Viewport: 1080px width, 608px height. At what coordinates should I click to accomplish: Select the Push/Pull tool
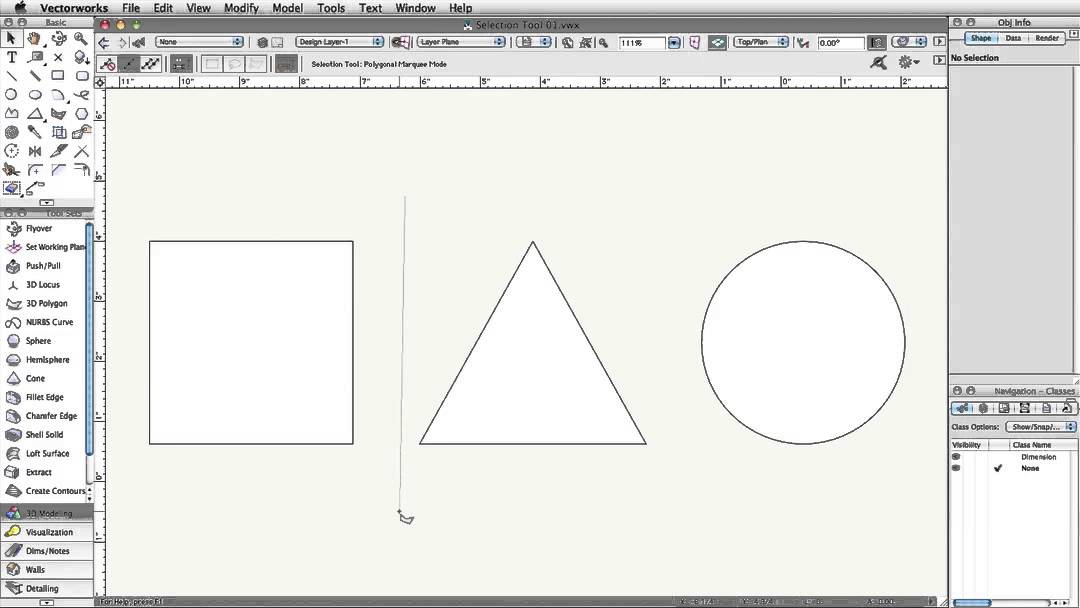(44, 266)
